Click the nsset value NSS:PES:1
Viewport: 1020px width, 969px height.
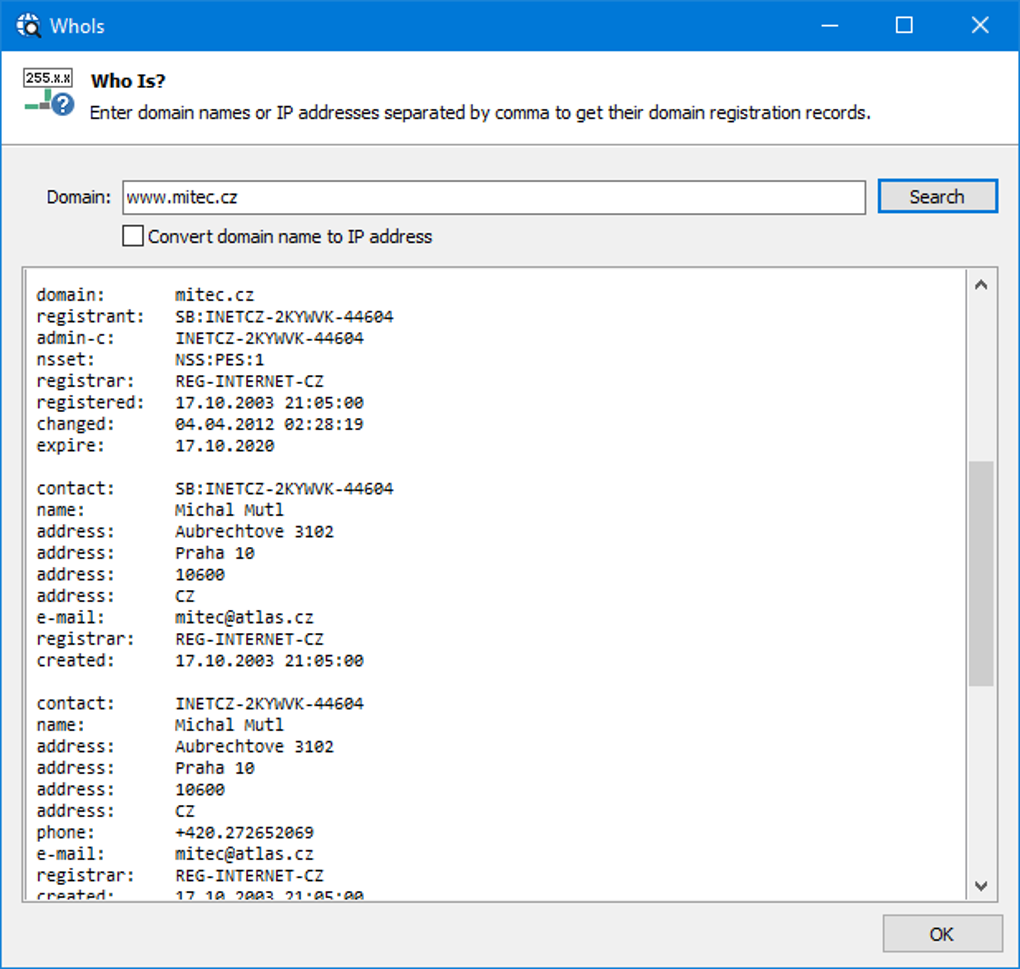tap(219, 360)
